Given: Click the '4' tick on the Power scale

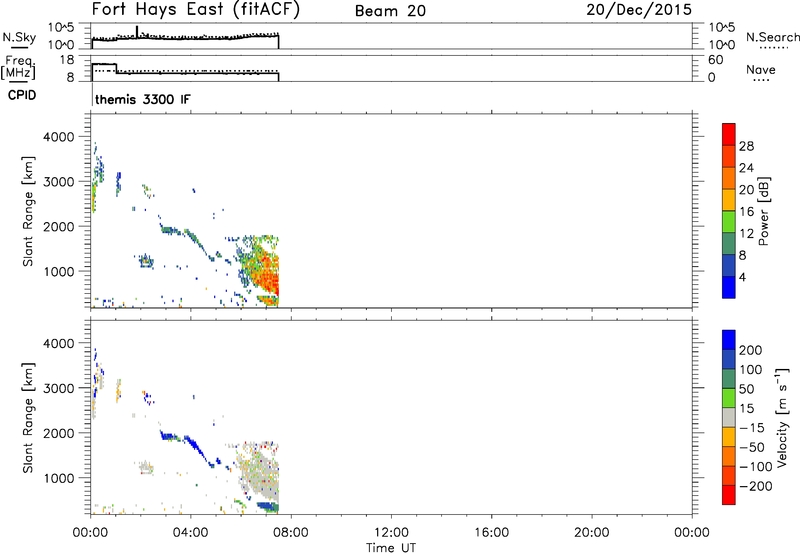Looking at the screenshot, I should coord(742,277).
